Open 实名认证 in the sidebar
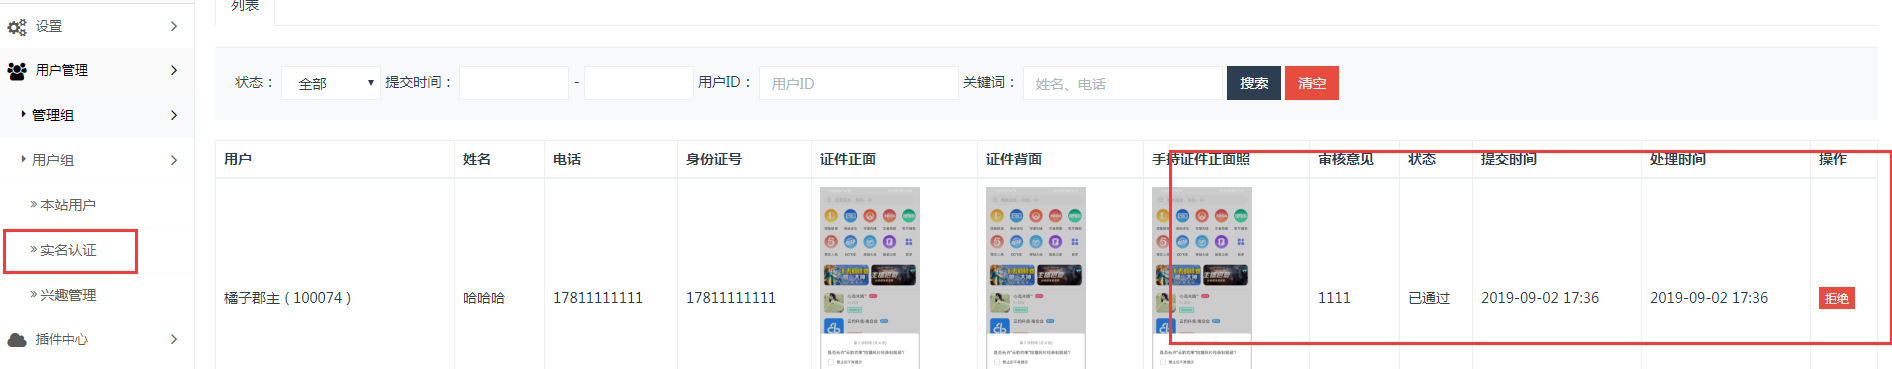 pos(68,250)
